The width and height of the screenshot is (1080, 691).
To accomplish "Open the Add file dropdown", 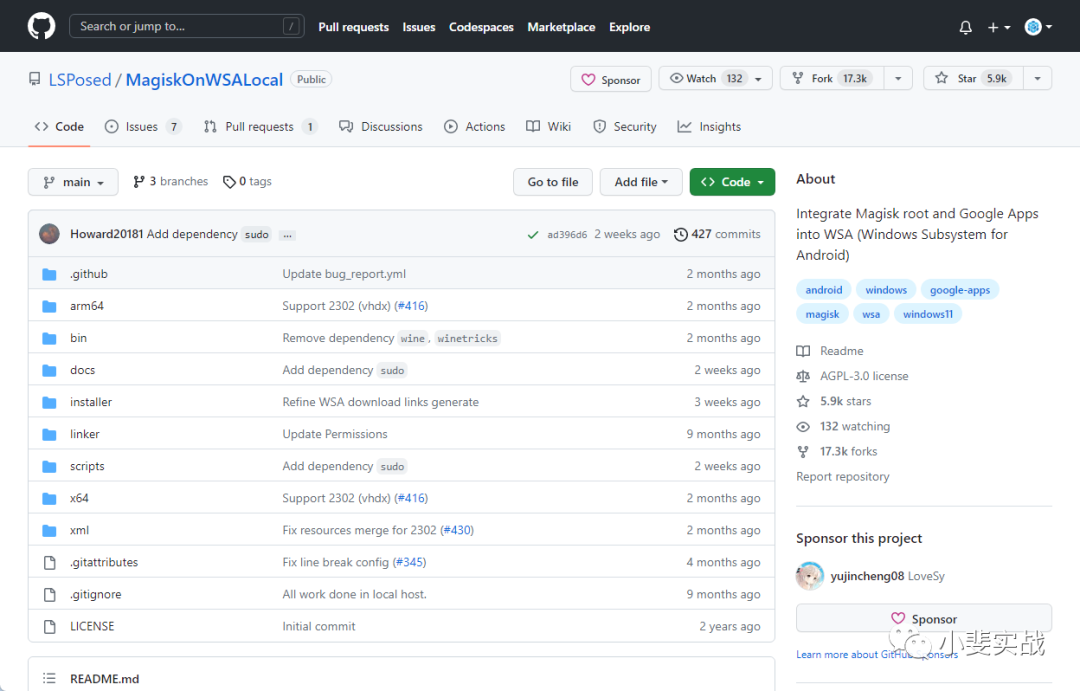I will coord(641,182).
